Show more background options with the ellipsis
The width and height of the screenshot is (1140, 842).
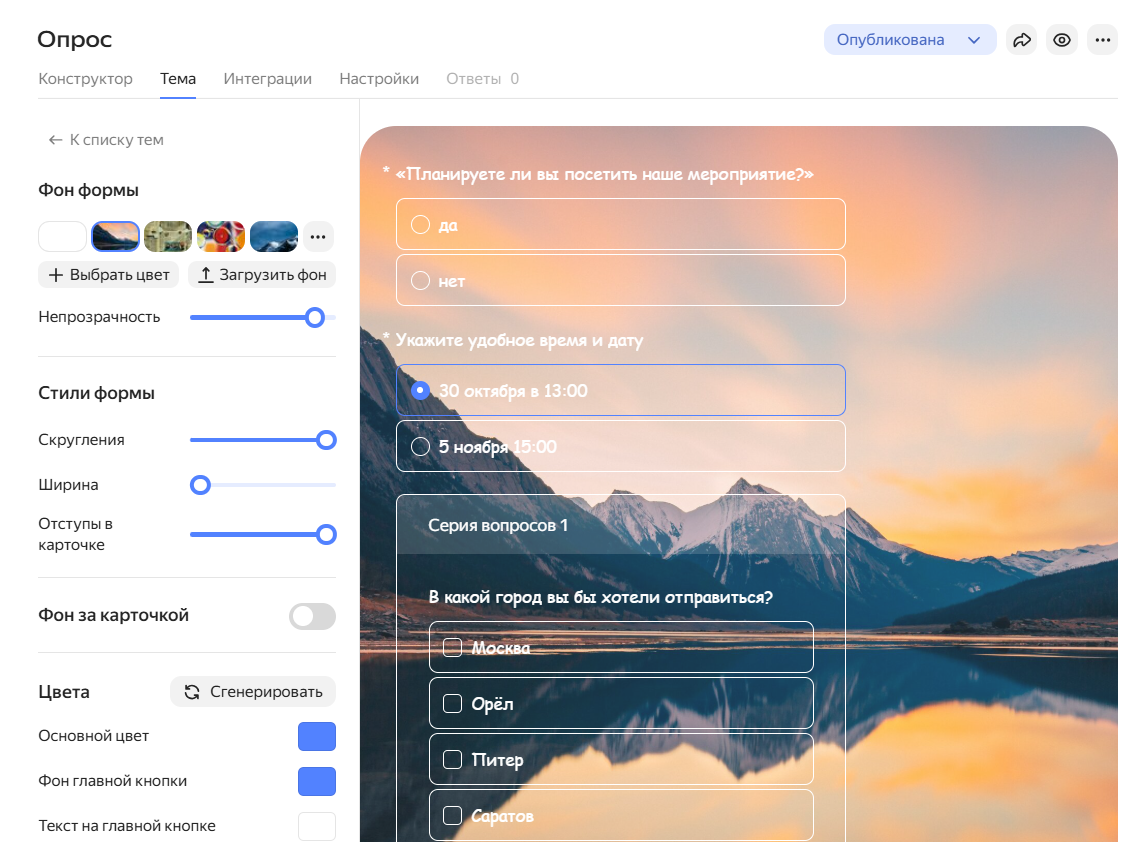[x=318, y=237]
